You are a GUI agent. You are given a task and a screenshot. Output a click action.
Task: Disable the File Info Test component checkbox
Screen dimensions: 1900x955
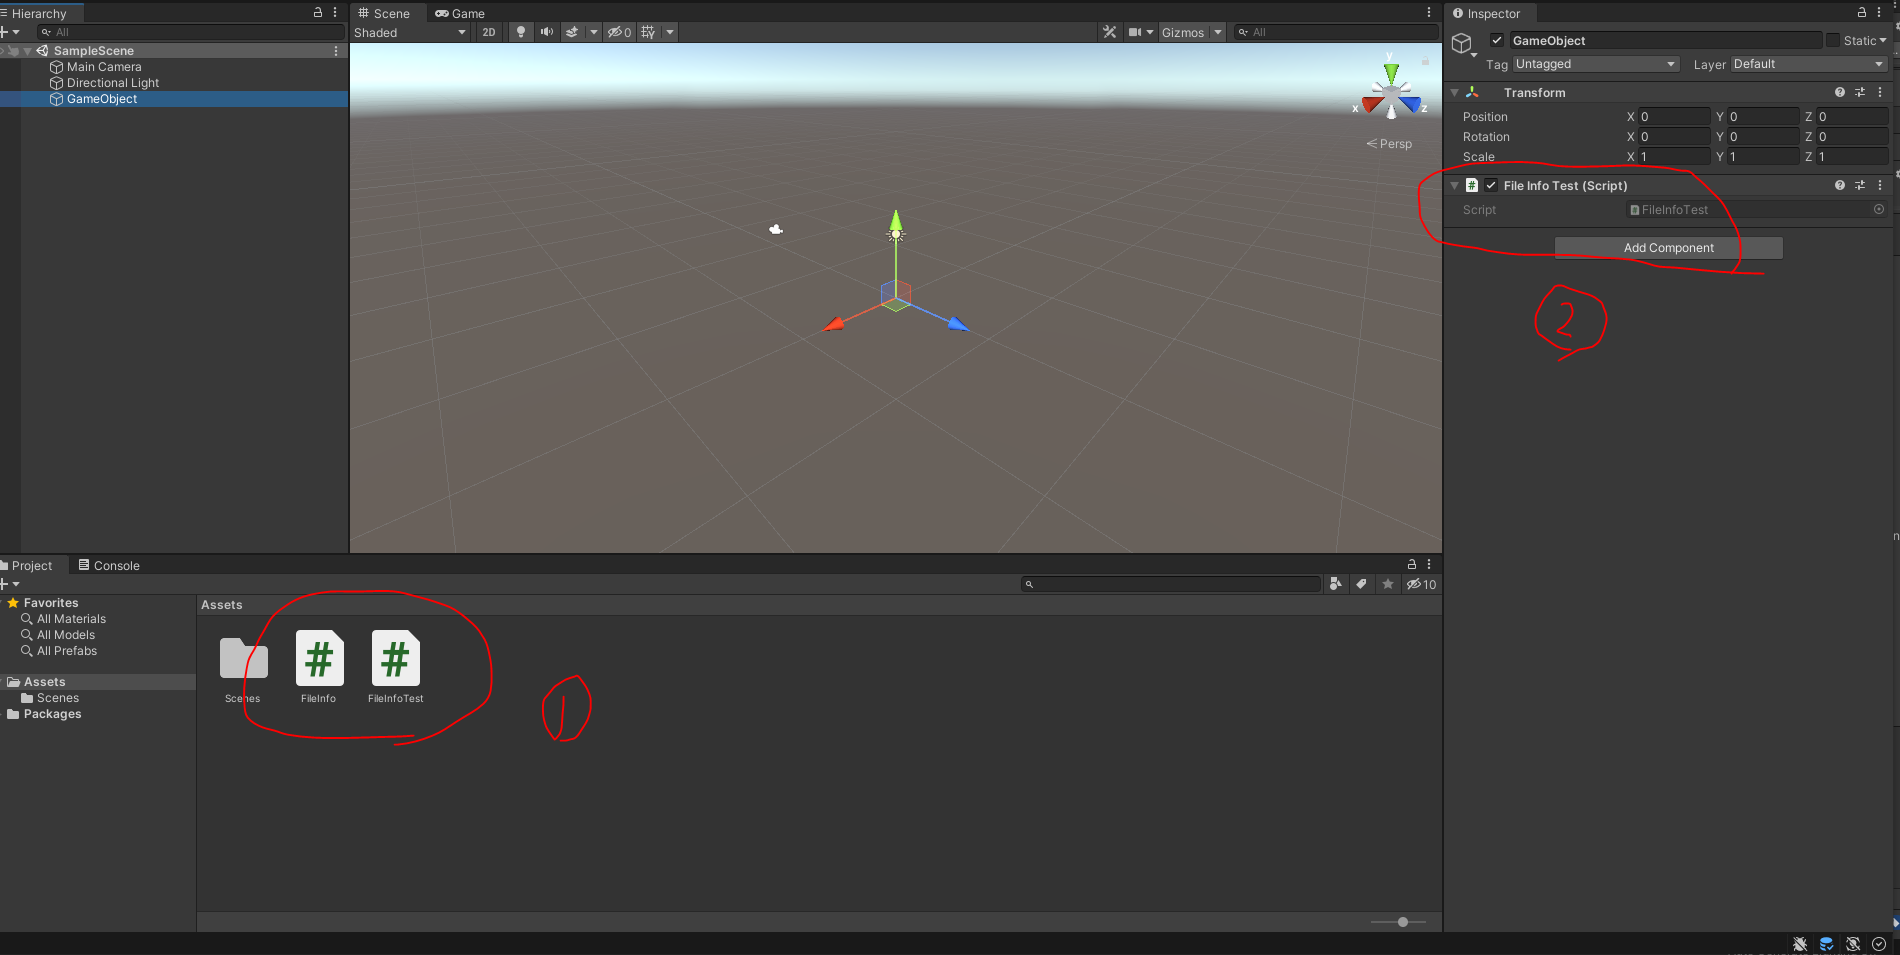tap(1491, 185)
